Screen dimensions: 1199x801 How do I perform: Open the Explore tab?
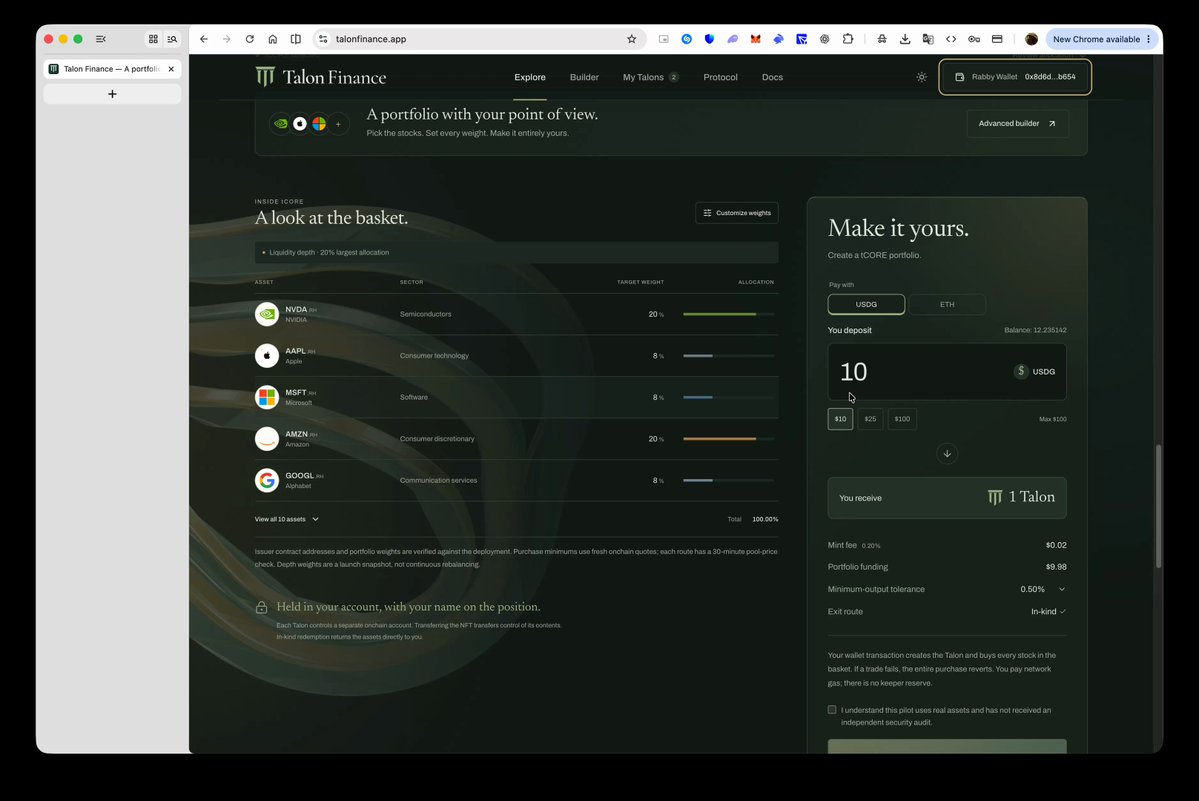pos(530,77)
